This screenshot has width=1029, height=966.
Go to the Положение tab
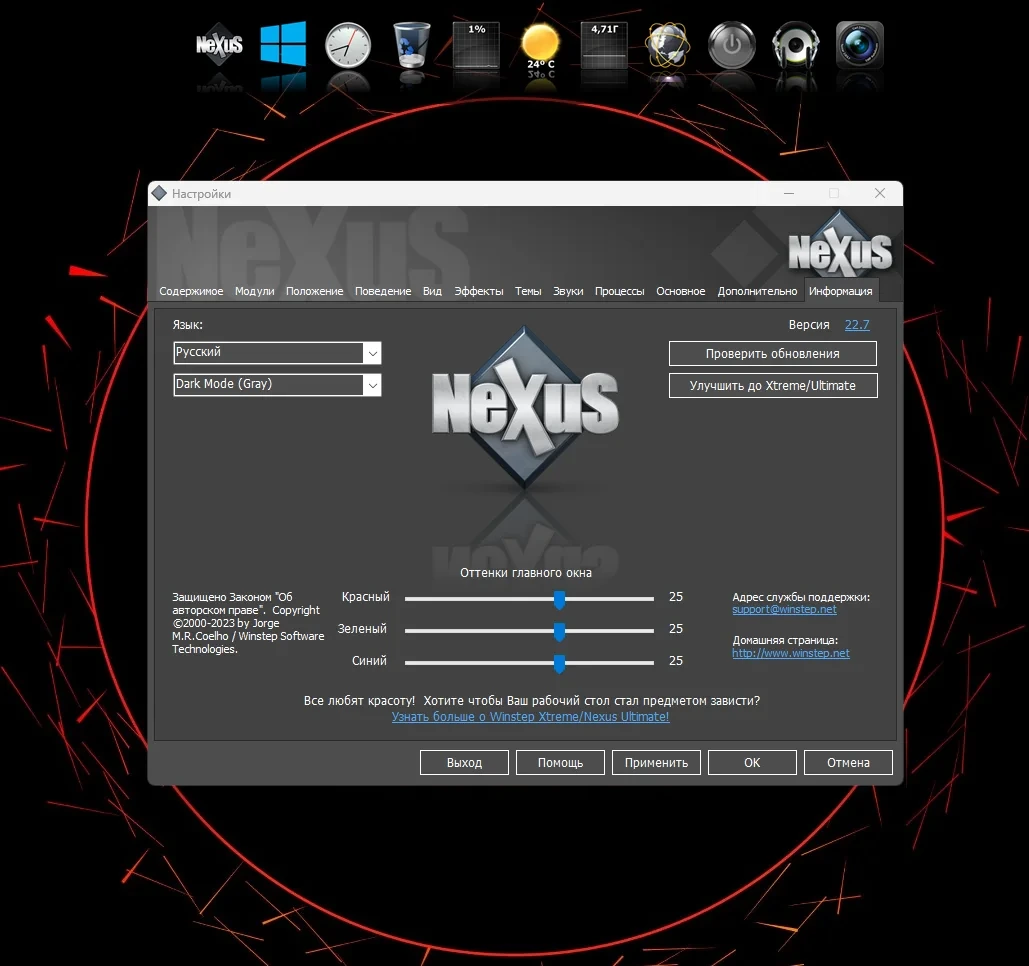(314, 291)
